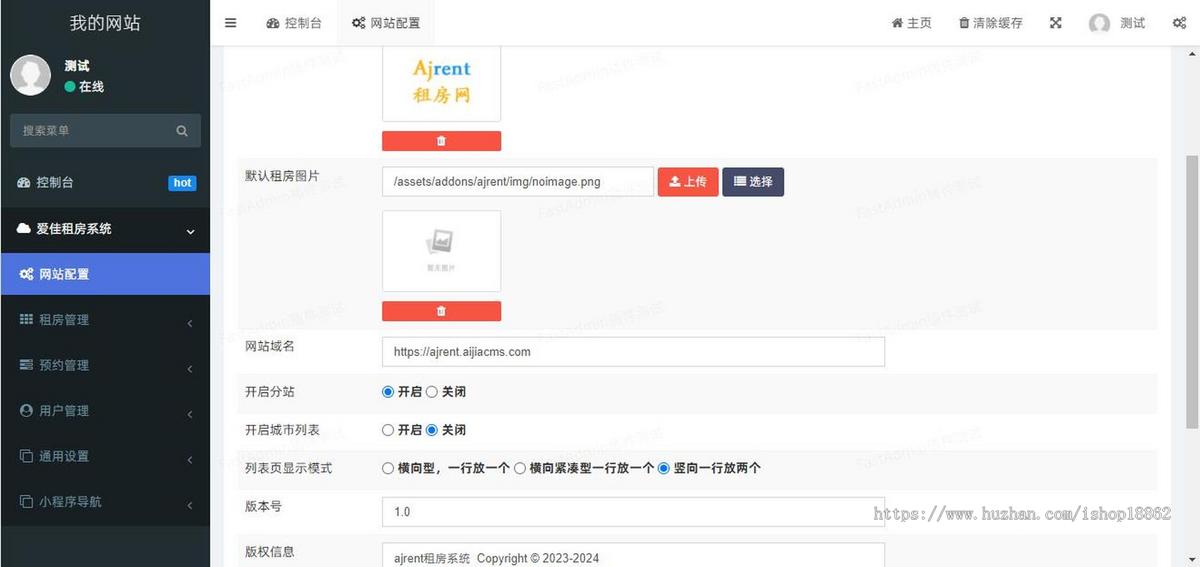
Task: Open 控制台 dashboard in sidebar
Action: (x=105, y=183)
